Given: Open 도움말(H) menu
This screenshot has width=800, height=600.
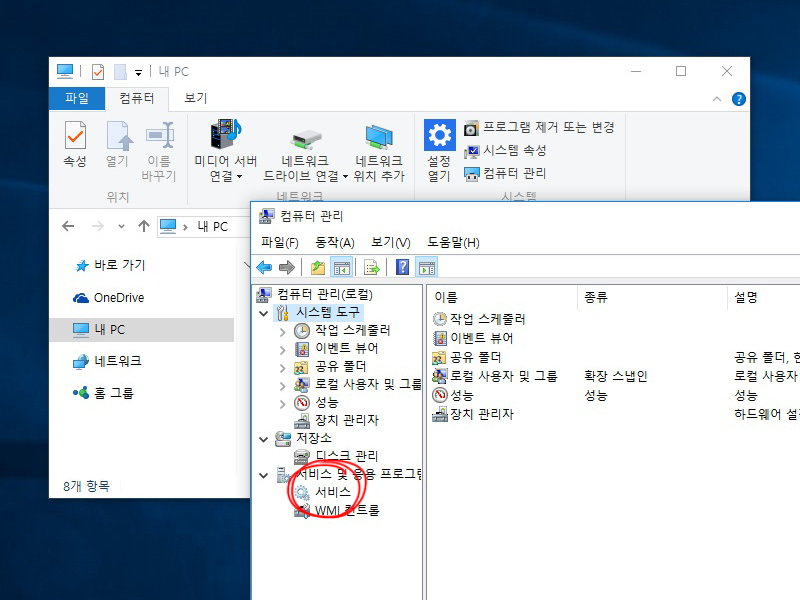Looking at the screenshot, I should coord(454,242).
